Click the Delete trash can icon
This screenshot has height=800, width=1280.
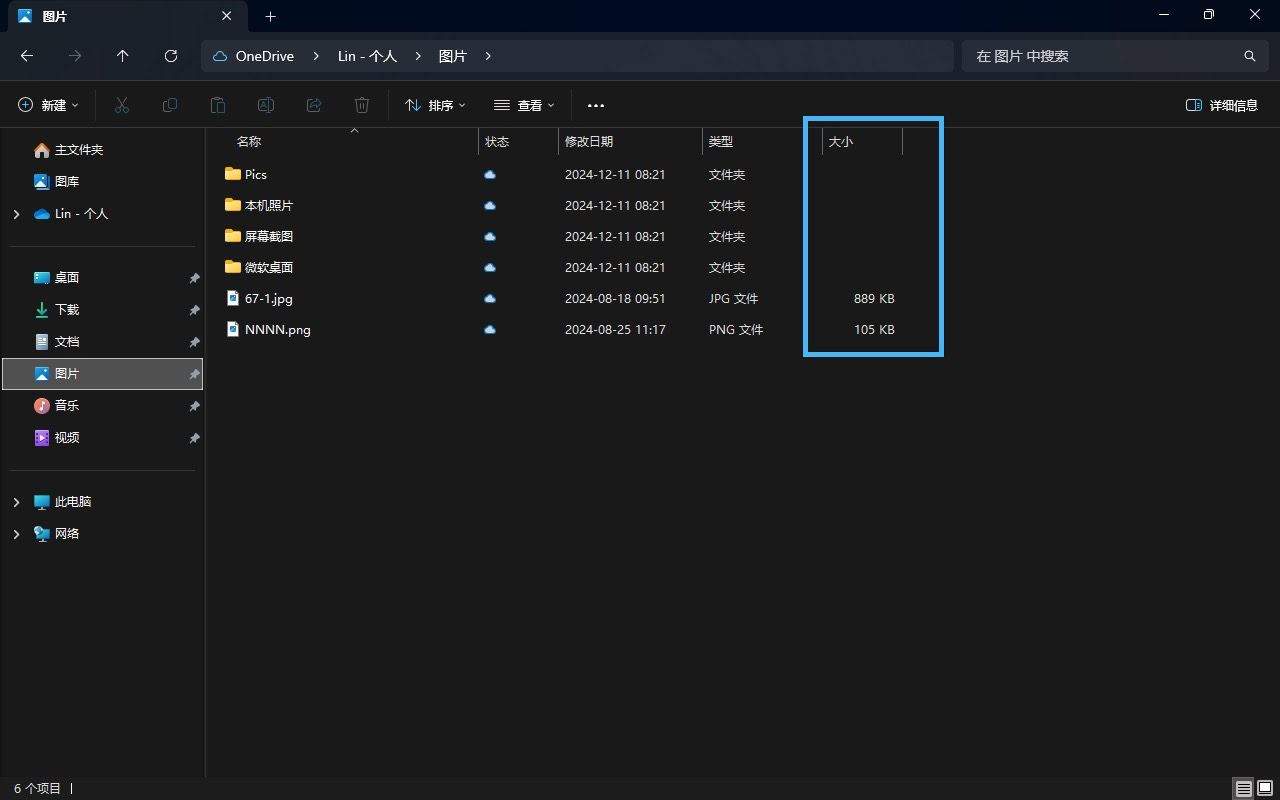[362, 105]
